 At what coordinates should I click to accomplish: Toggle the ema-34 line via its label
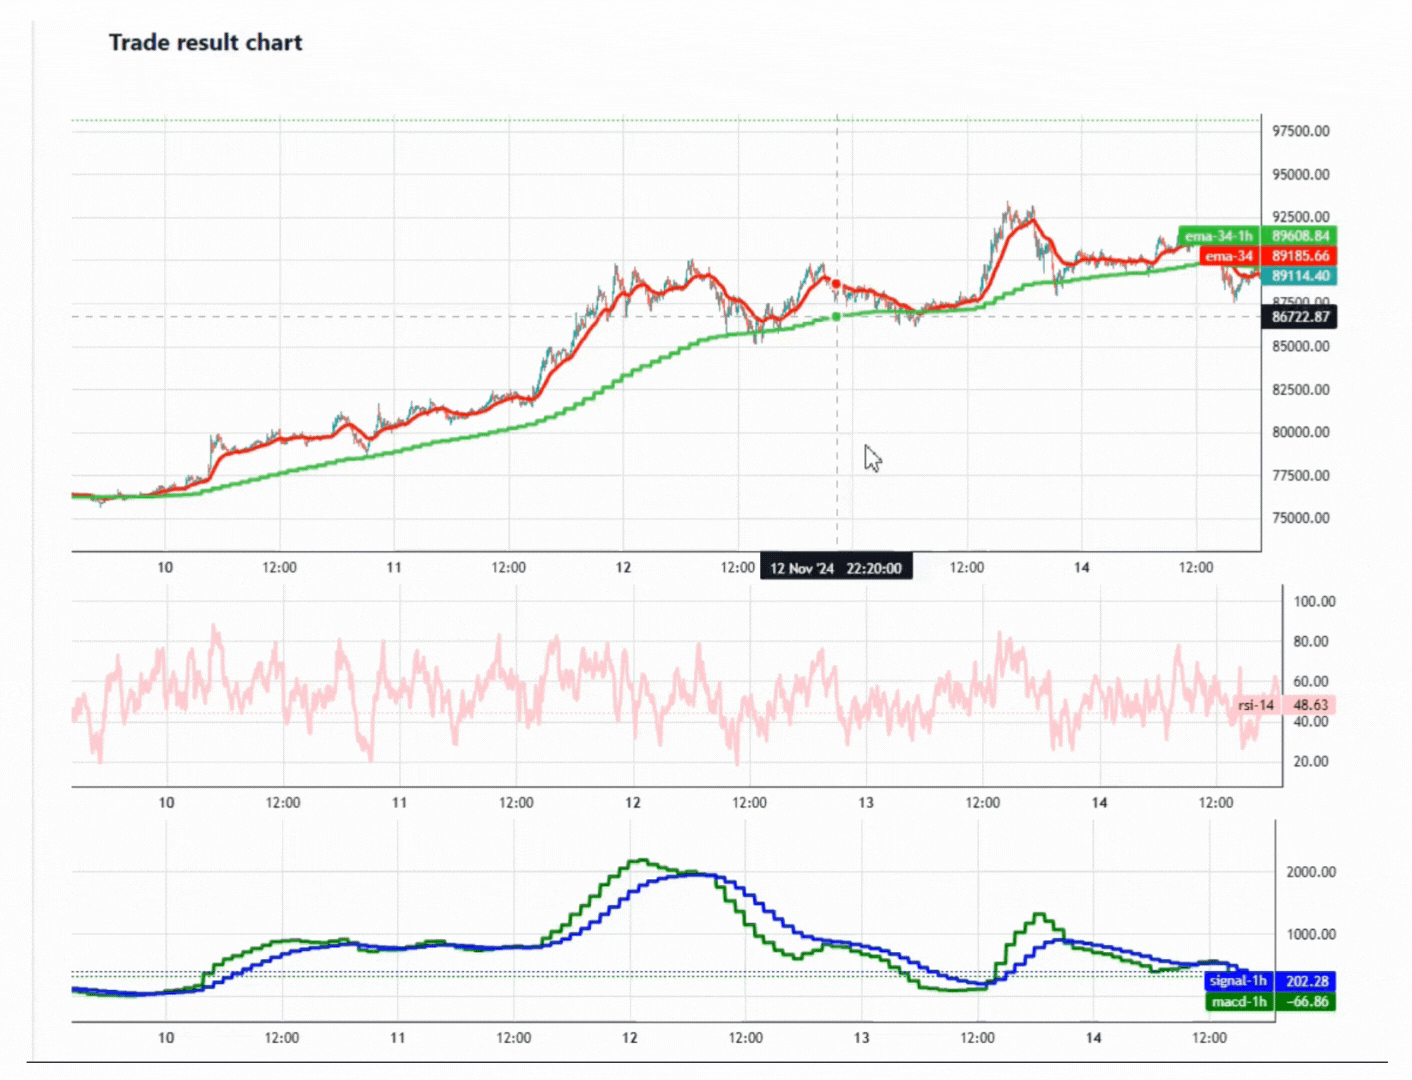click(x=1229, y=257)
